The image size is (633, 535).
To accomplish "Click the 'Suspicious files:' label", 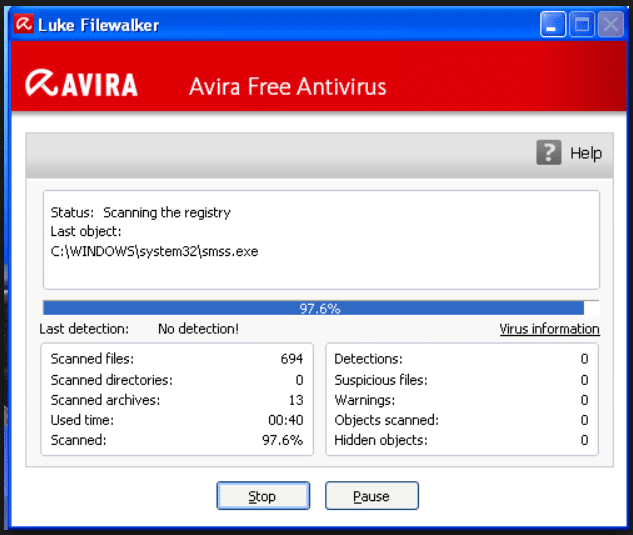I will 381,380.
